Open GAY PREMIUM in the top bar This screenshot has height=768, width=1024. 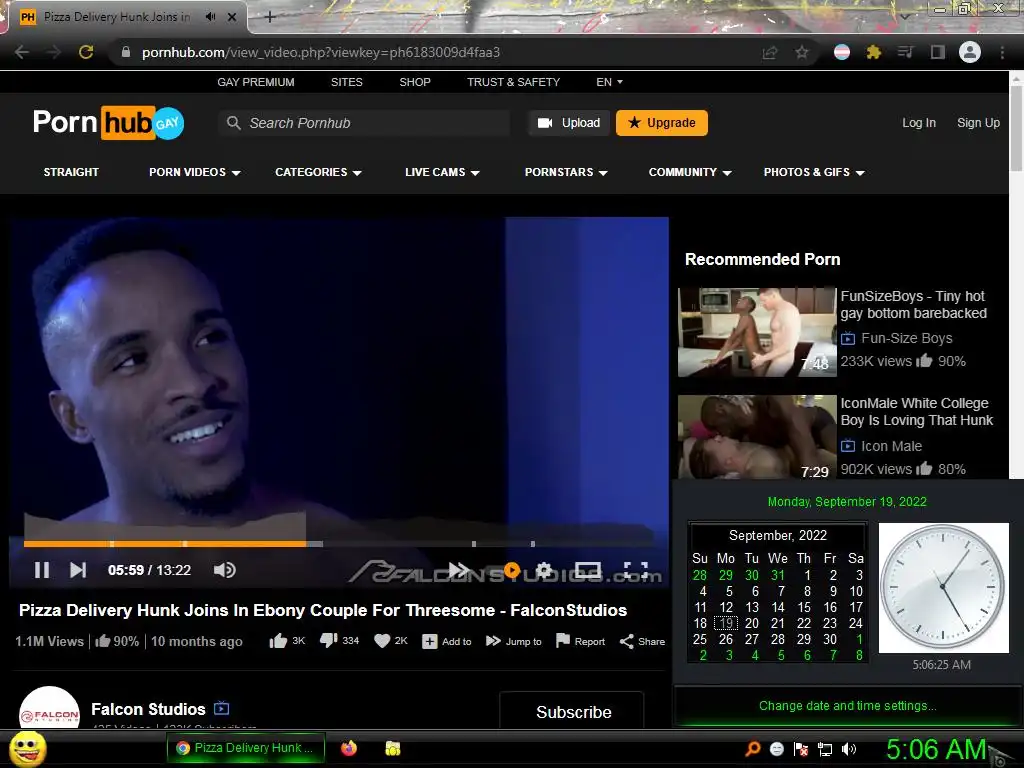(x=256, y=82)
